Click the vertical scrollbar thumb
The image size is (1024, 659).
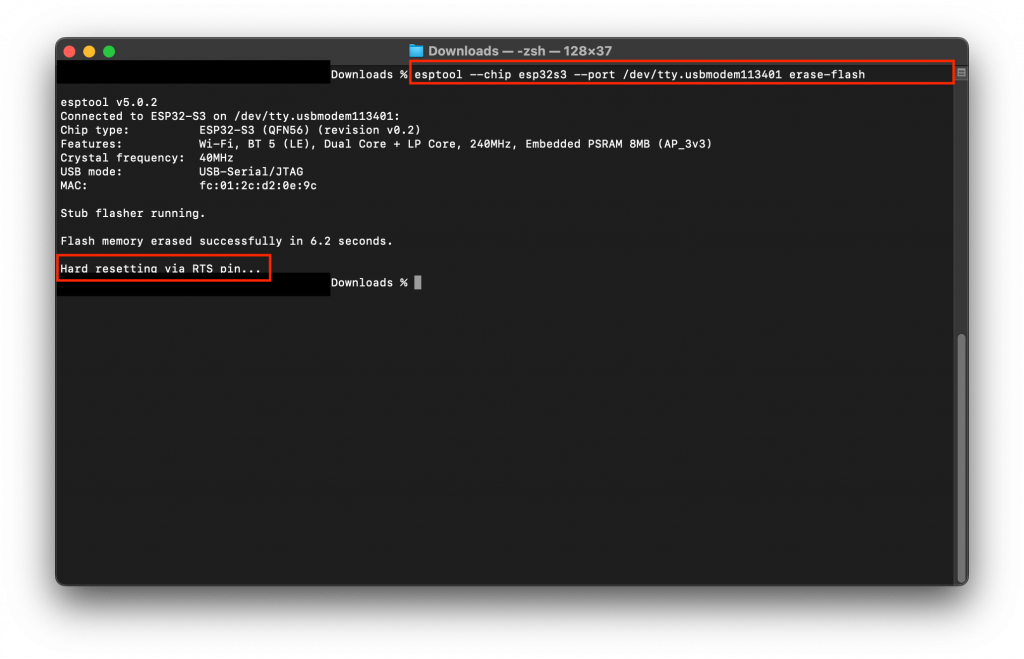(x=962, y=455)
